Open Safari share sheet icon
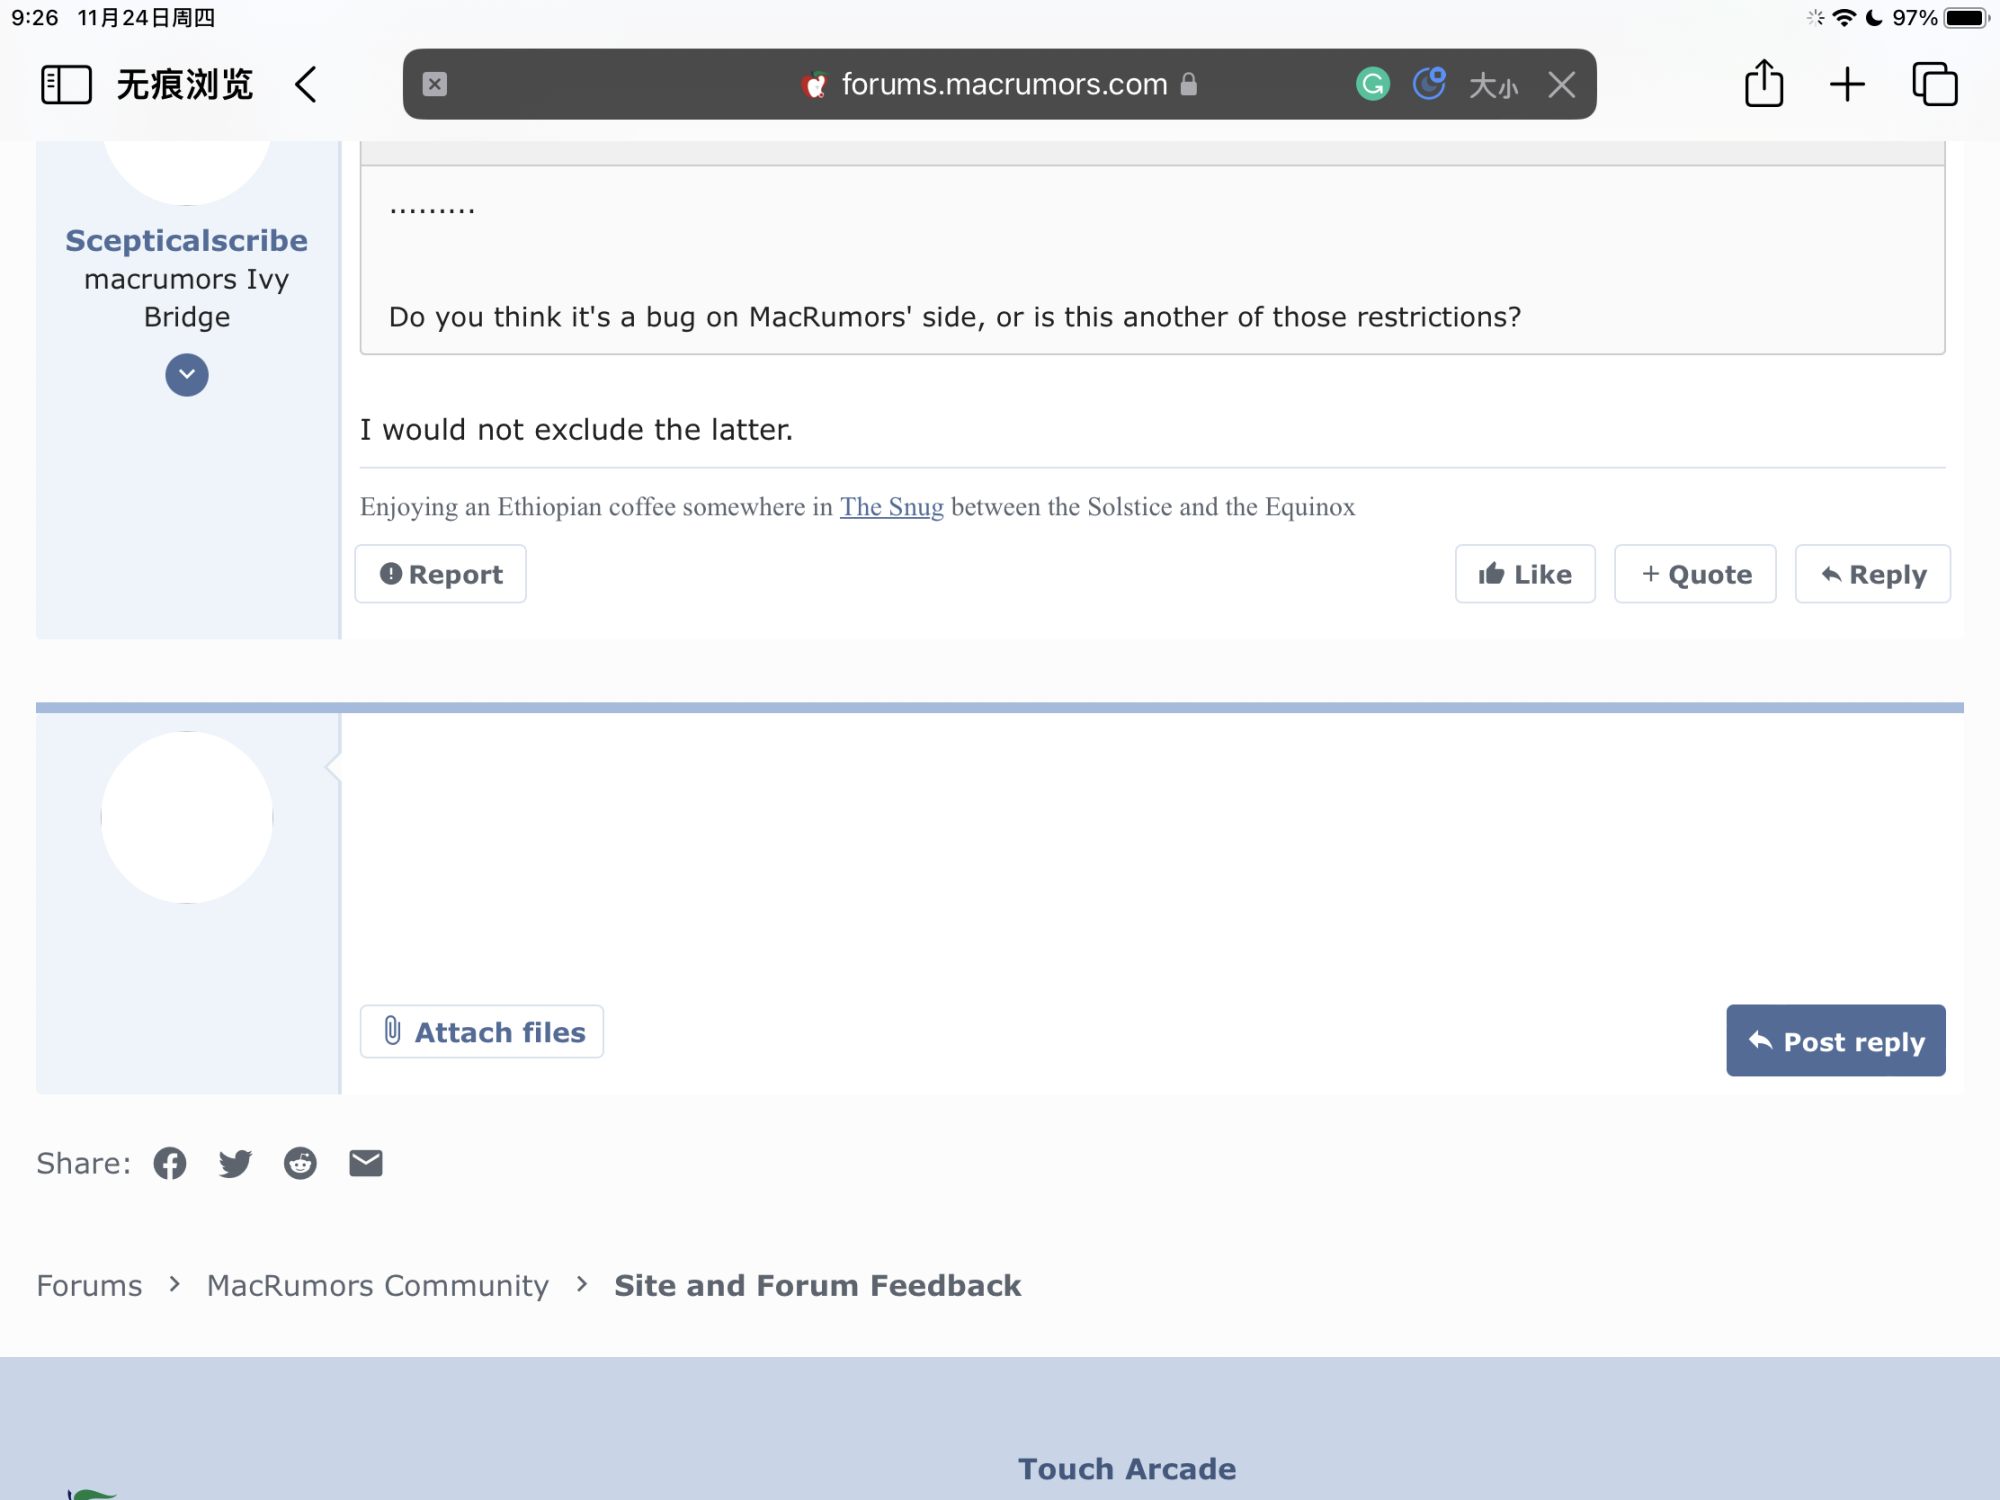2000x1500 pixels. (x=1764, y=84)
